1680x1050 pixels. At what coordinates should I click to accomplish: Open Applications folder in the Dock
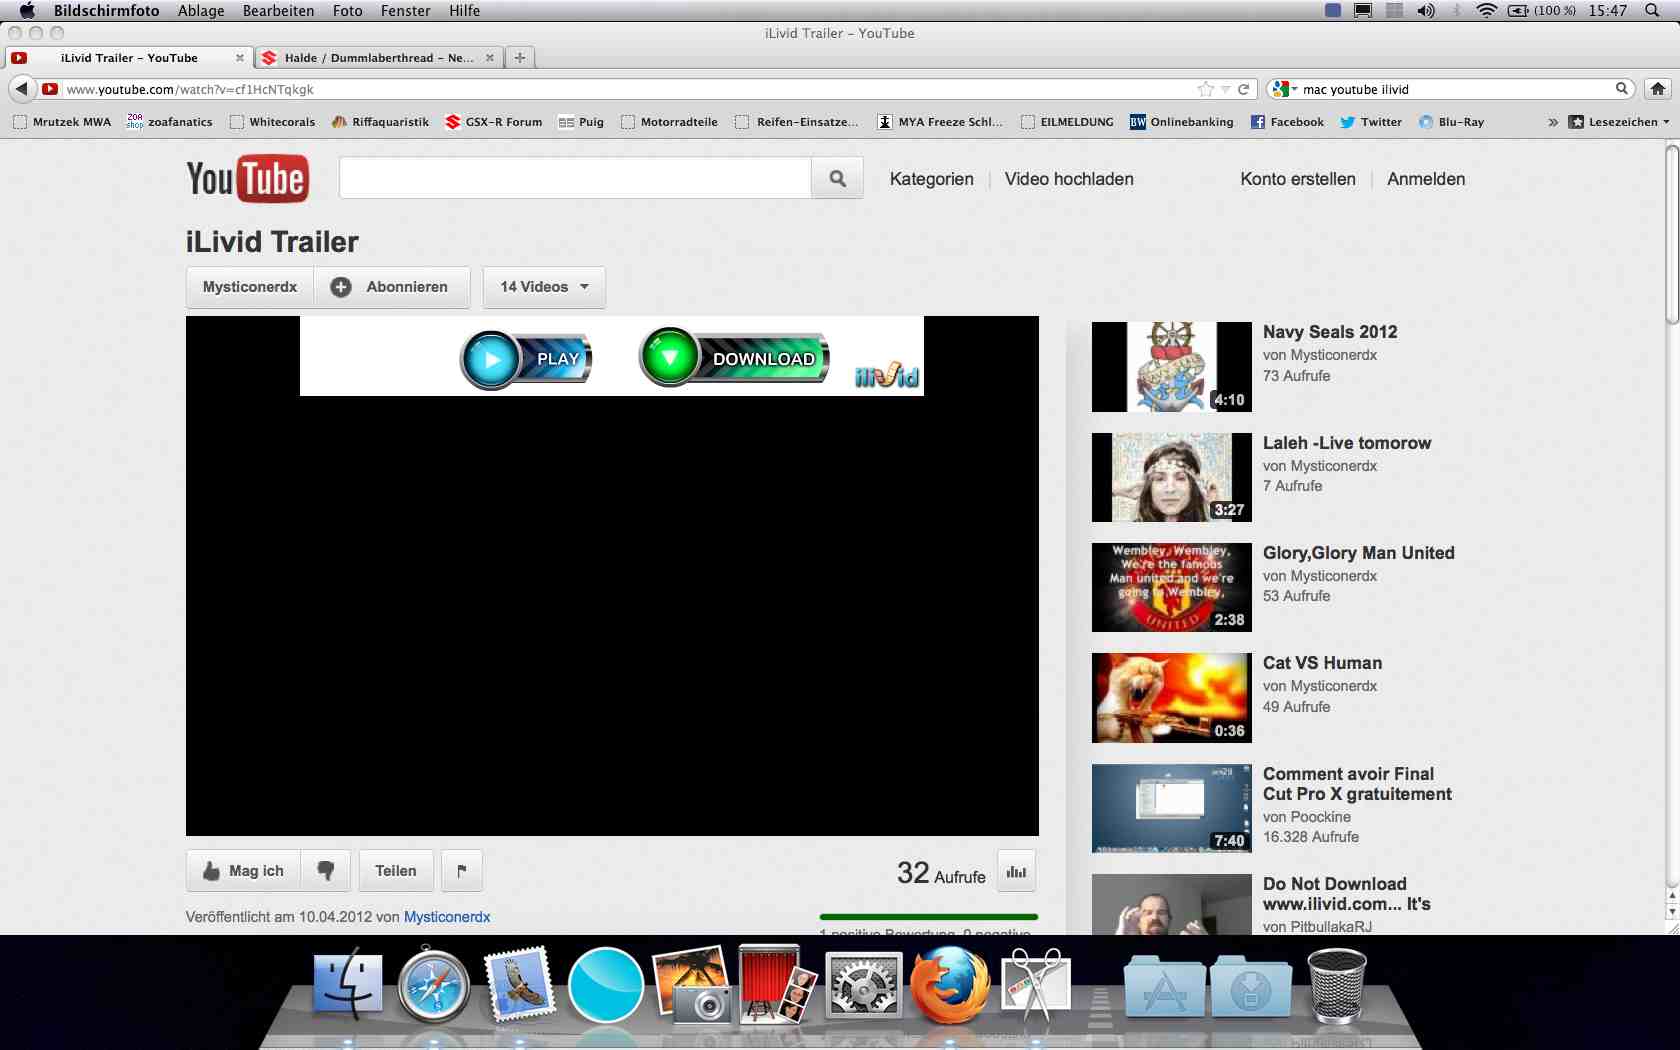pos(1165,987)
